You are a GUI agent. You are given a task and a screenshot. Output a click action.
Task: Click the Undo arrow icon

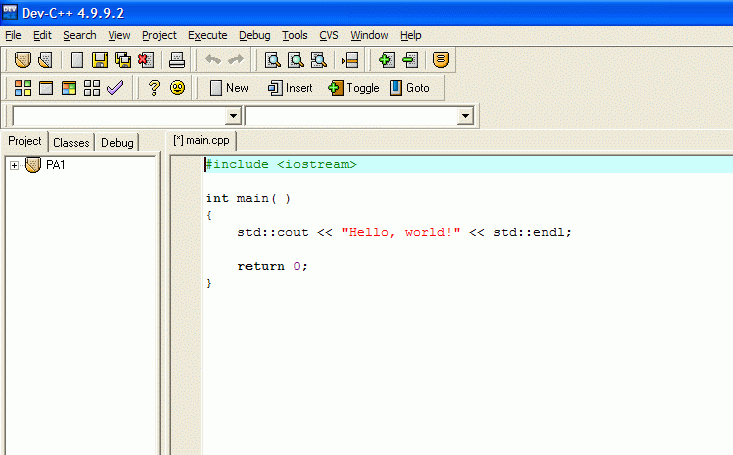click(x=213, y=59)
